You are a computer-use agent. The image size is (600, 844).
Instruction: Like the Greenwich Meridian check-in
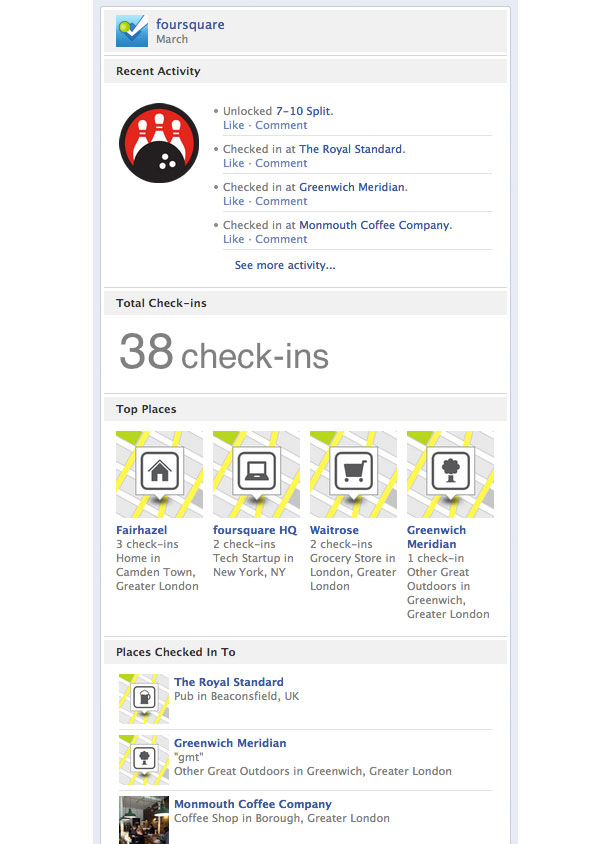[x=234, y=201]
